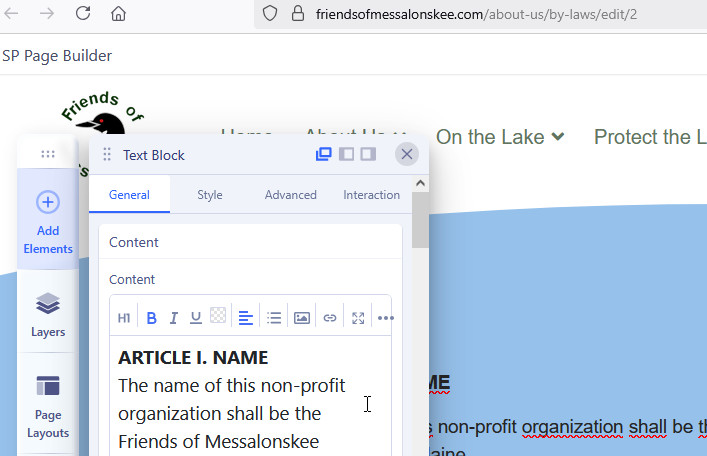This screenshot has height=456, width=707.
Task: Grab the Text Block panel drag handle
Action: (x=107, y=155)
